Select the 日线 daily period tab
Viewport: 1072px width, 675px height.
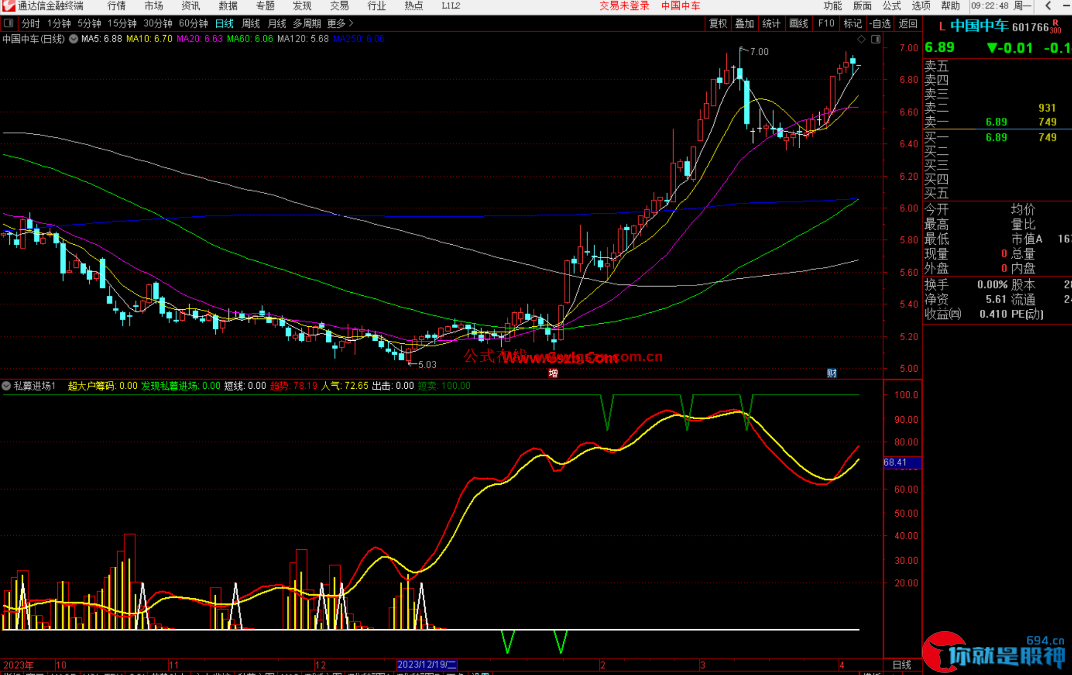[x=224, y=23]
